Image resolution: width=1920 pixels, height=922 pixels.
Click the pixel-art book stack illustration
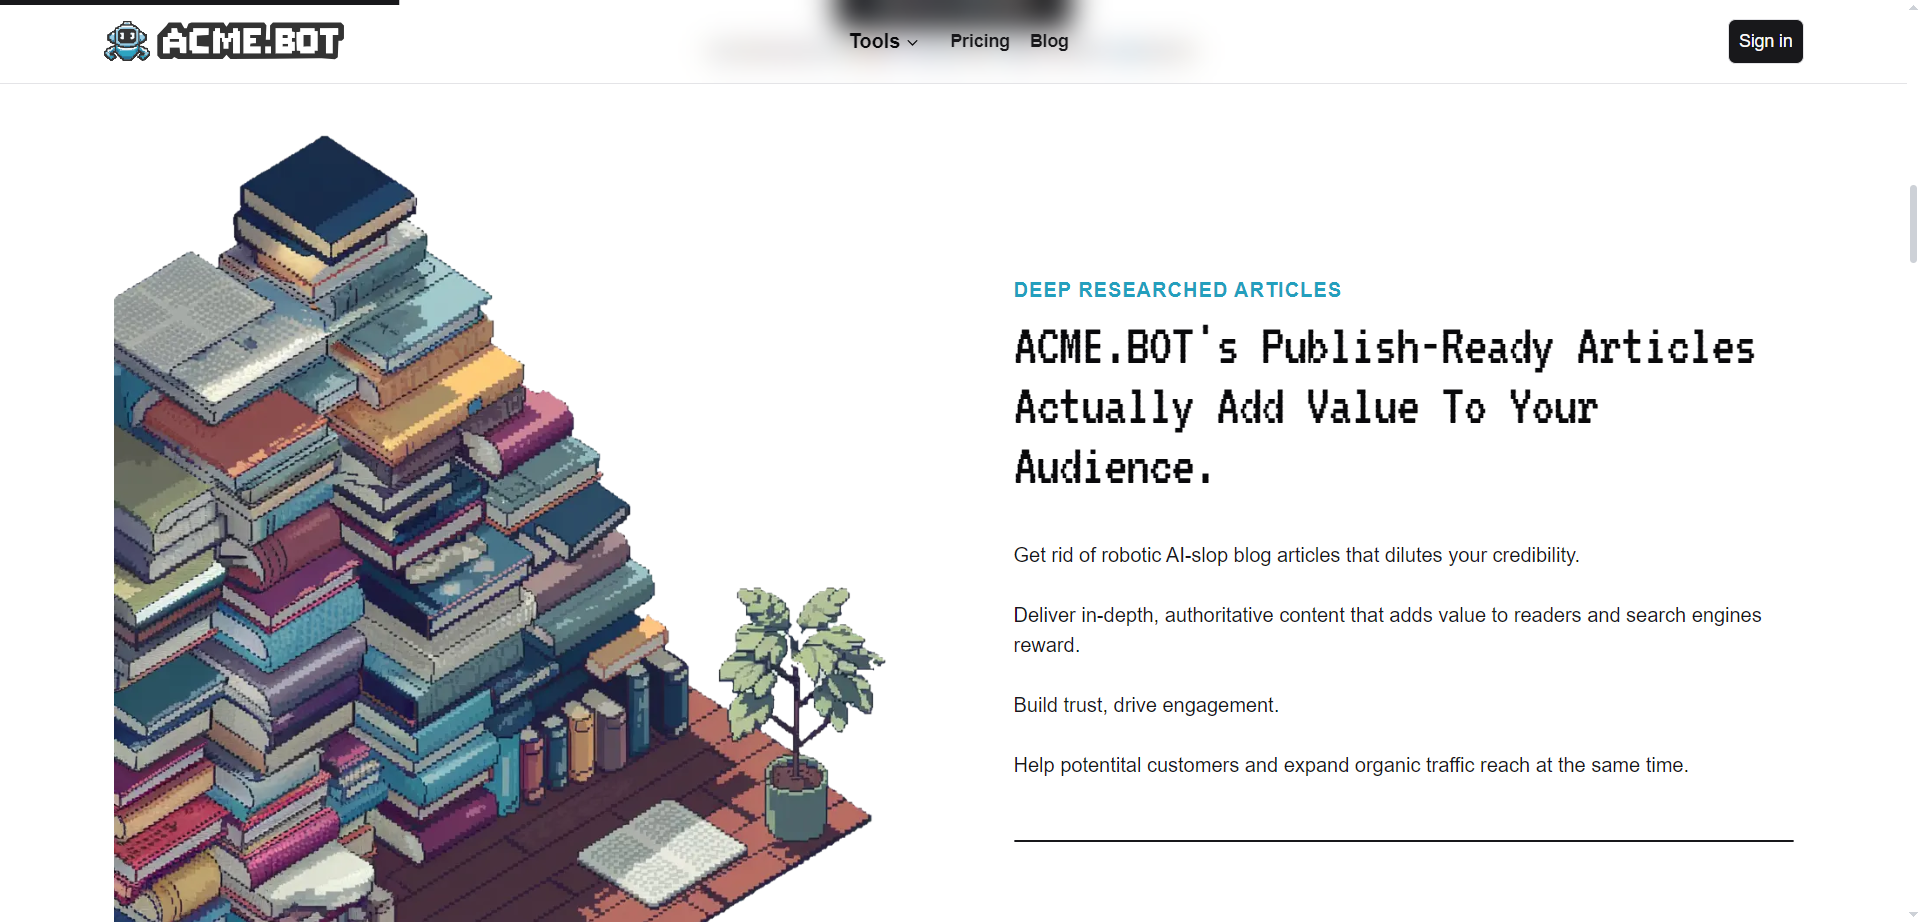coord(499,529)
